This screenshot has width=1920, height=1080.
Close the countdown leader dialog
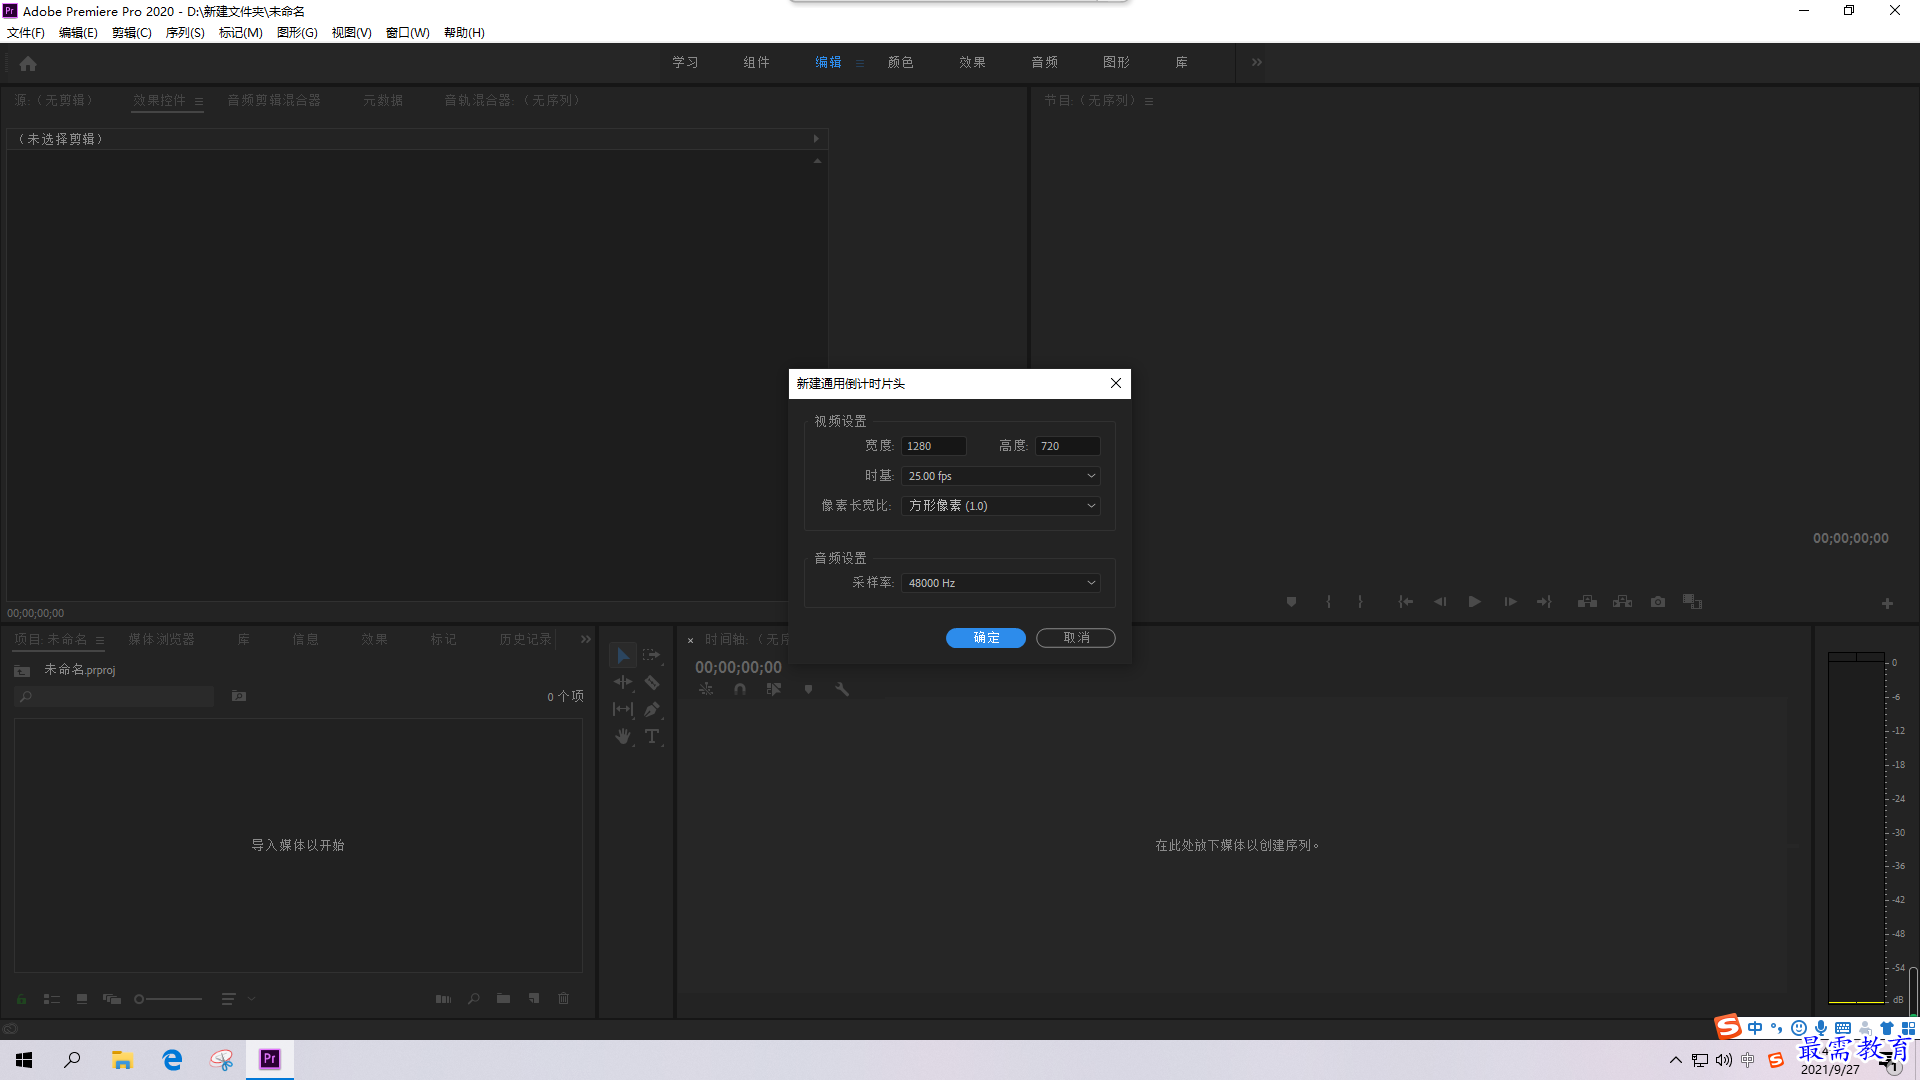click(x=1116, y=383)
